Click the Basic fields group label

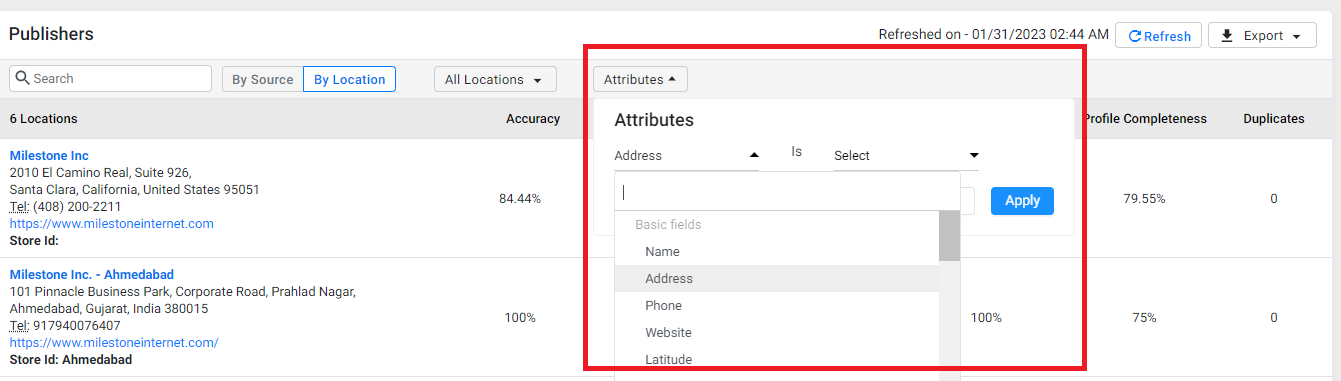coord(668,225)
